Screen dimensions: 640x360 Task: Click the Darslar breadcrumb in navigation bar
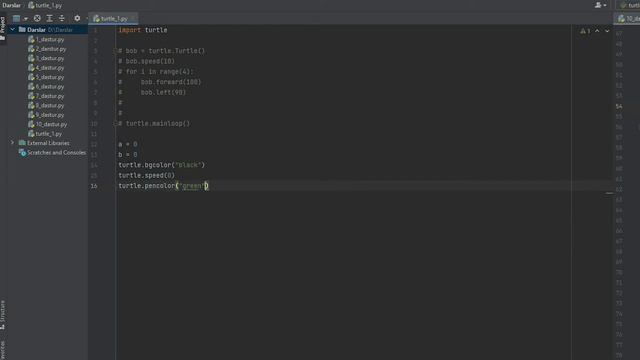[11, 5]
